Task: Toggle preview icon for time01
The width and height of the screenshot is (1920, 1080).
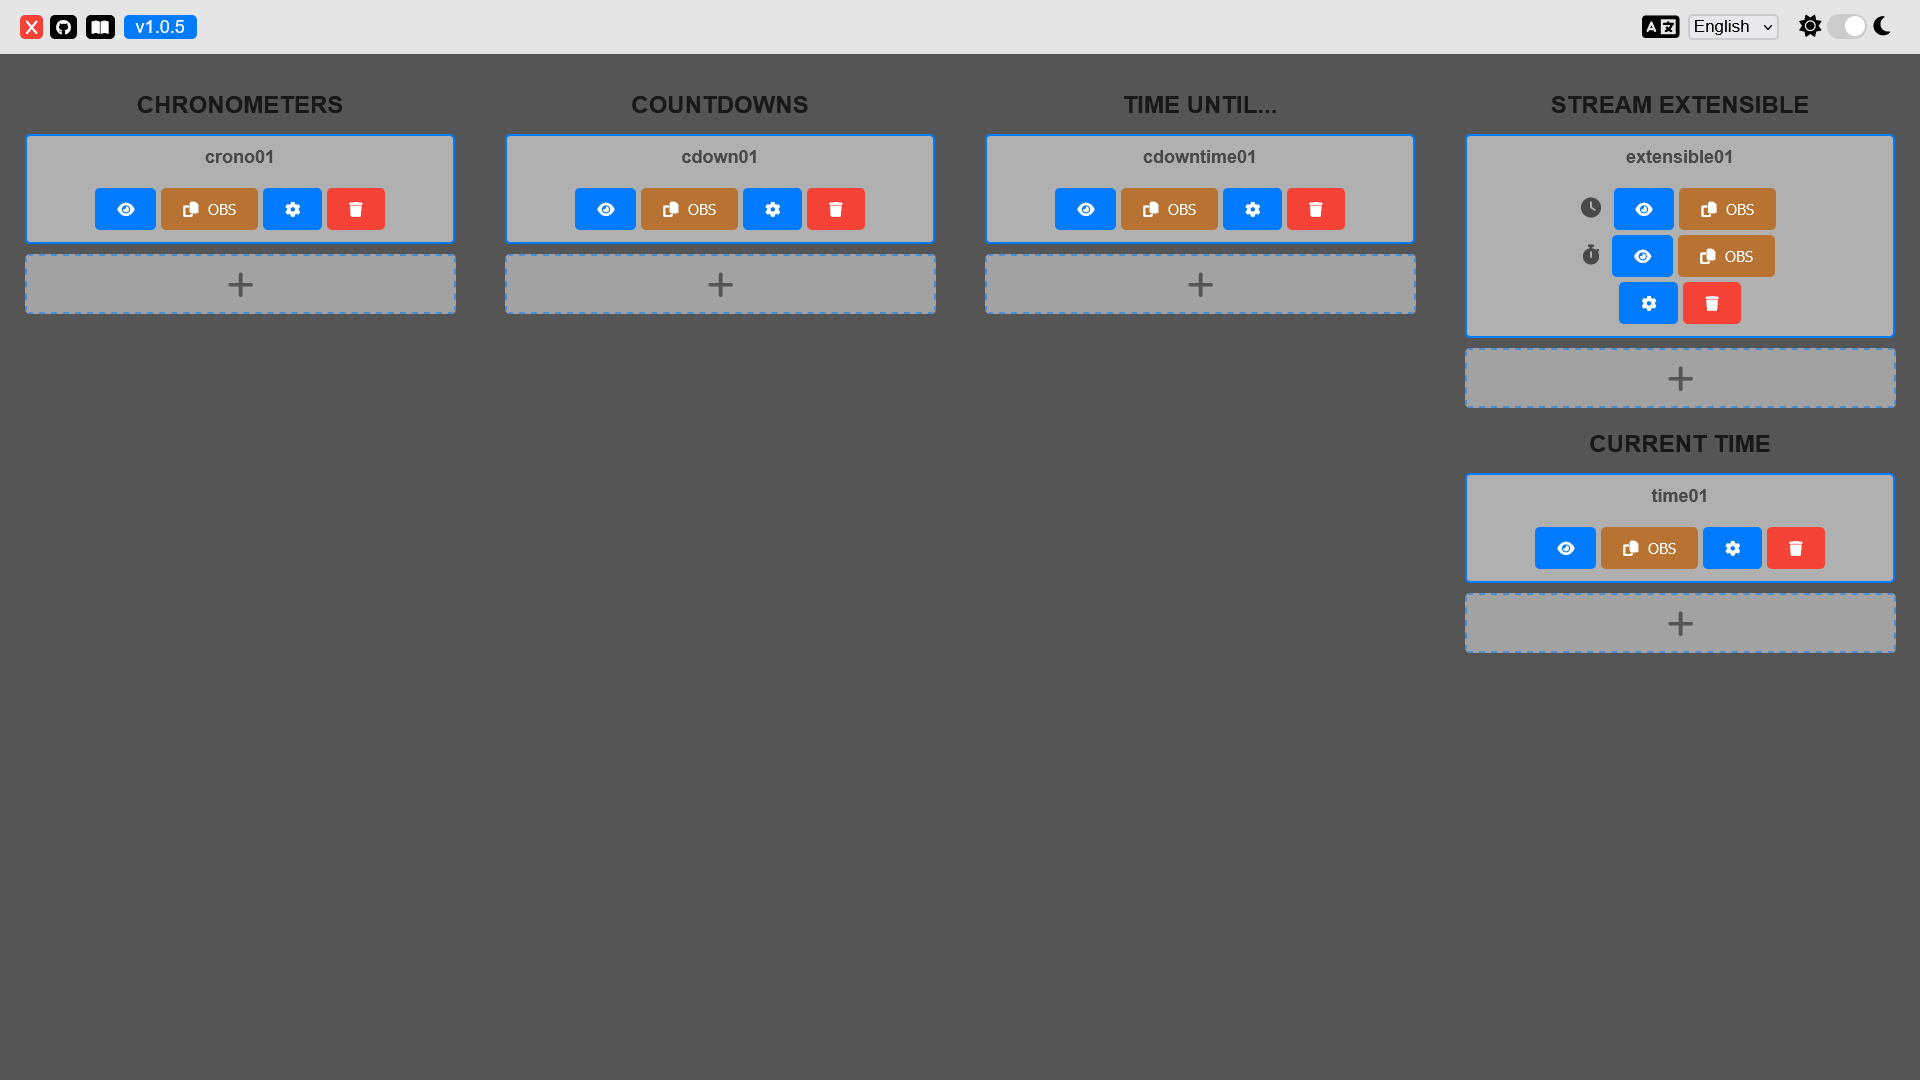Action: click(1565, 547)
